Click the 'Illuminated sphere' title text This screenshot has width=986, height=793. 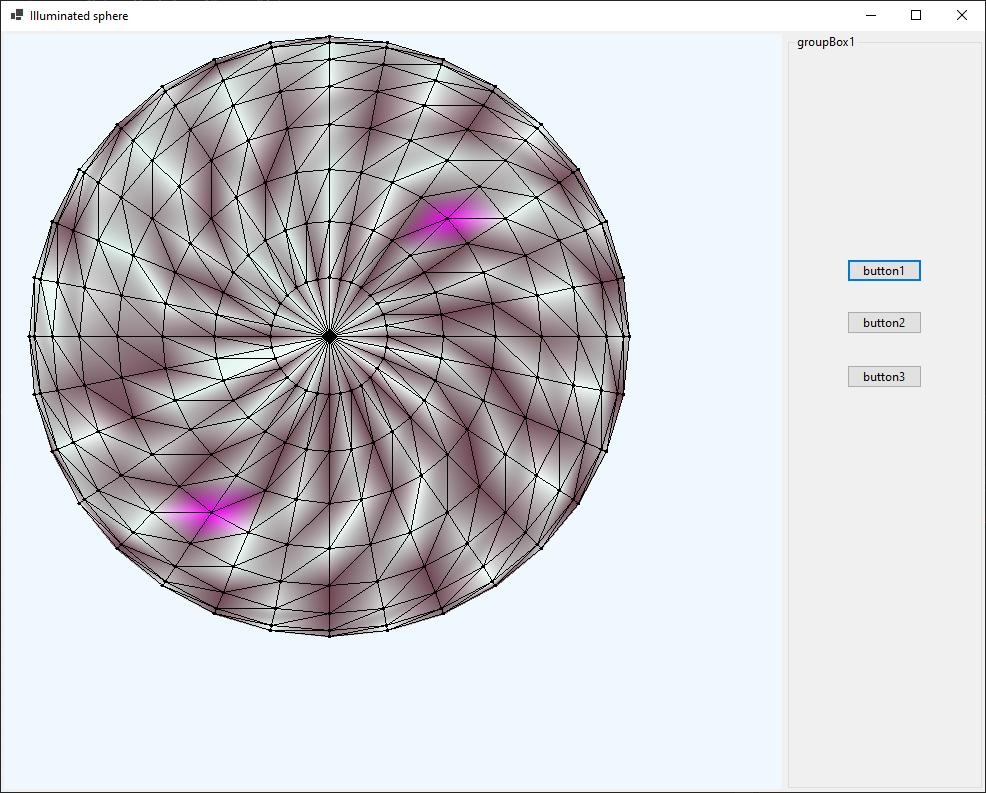[x=79, y=16]
